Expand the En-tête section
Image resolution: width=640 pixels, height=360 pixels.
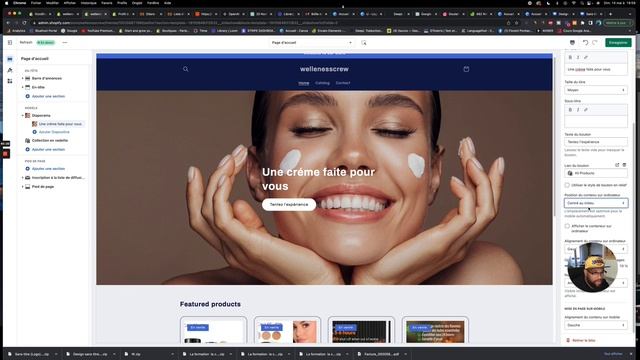(x=22, y=87)
